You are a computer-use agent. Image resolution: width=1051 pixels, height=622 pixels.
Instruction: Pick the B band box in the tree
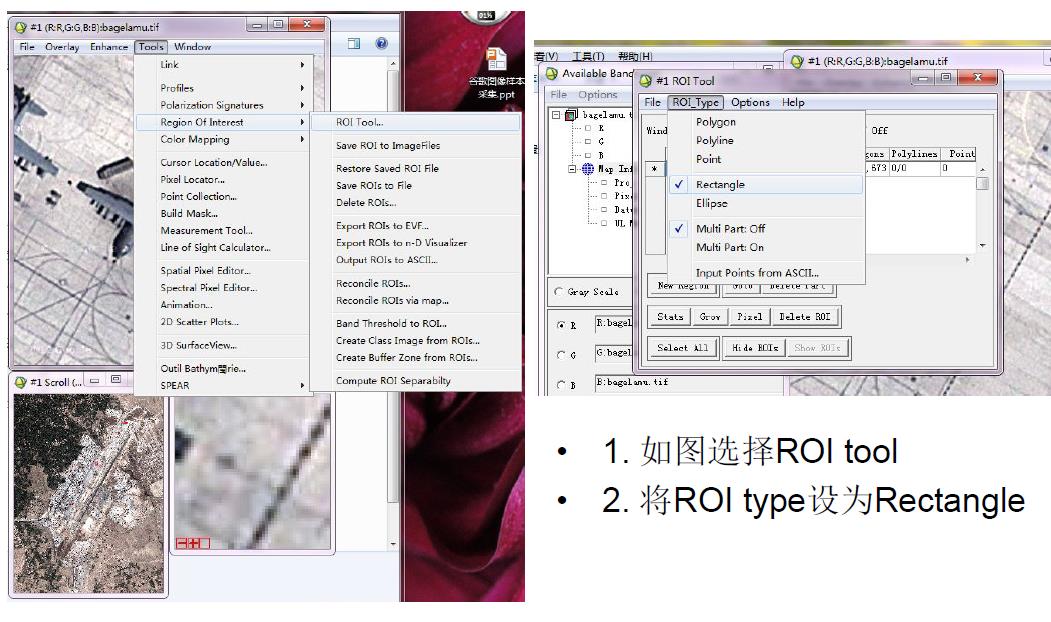pos(588,155)
